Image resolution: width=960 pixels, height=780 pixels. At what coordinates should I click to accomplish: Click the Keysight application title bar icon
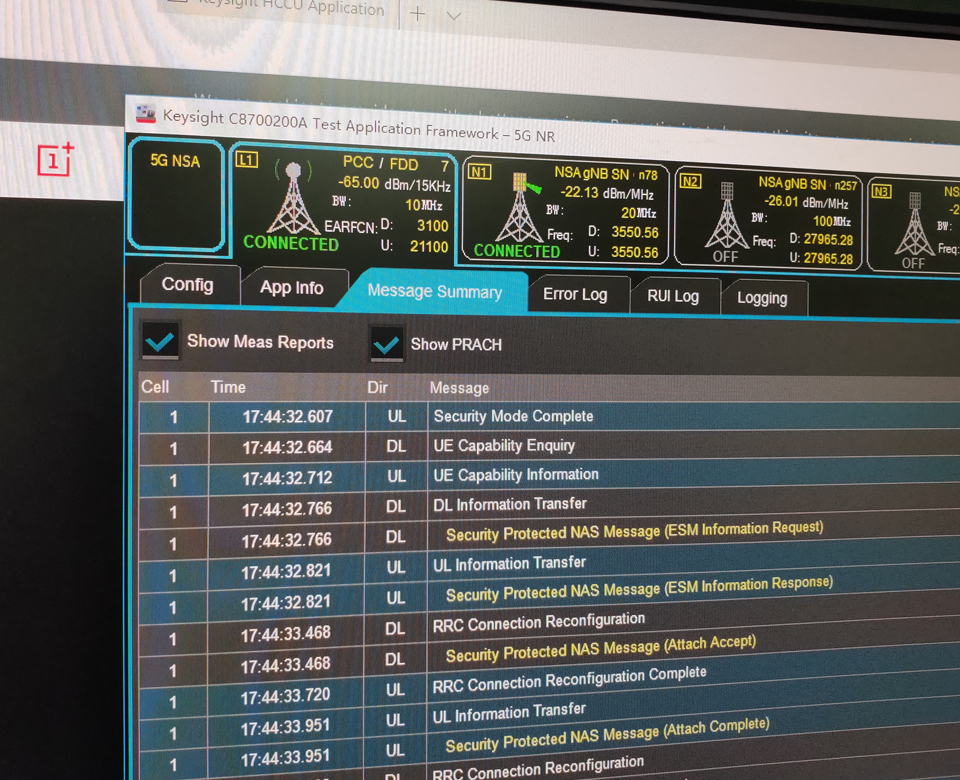(x=146, y=114)
